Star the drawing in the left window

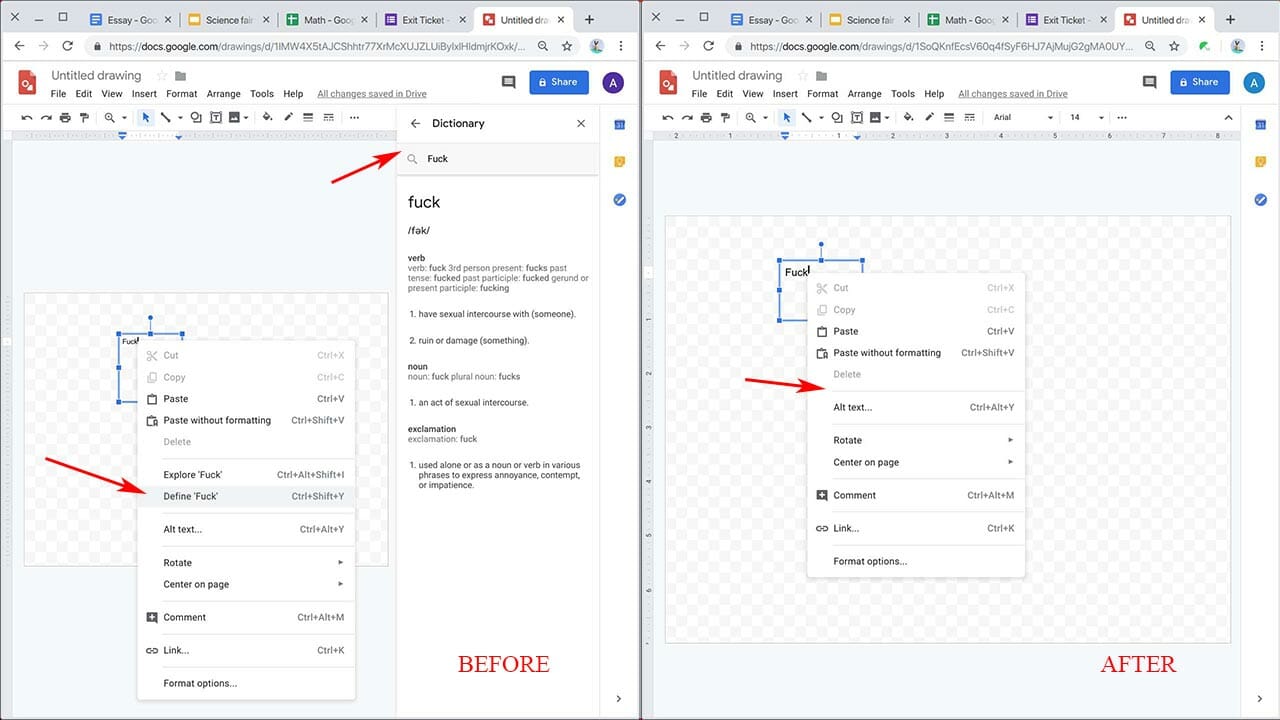click(x=160, y=76)
